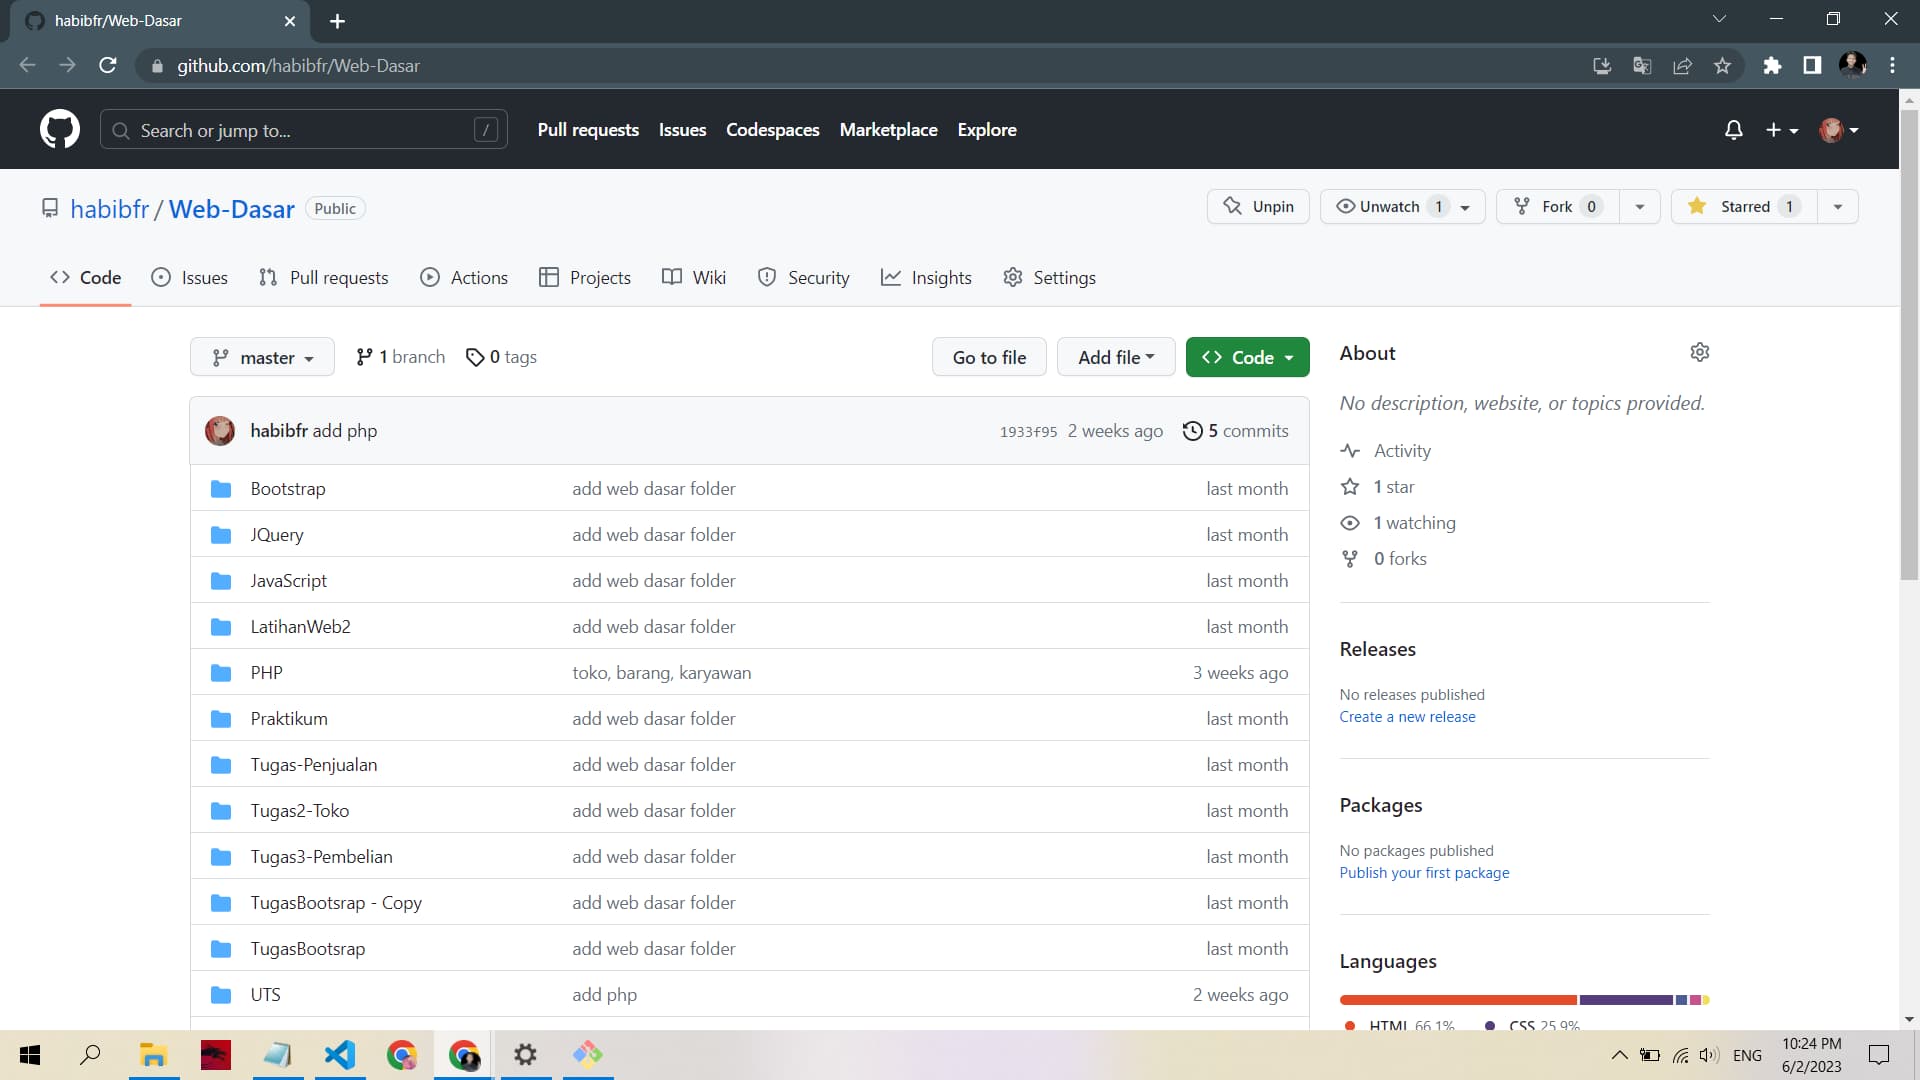Open a new browser tab

click(337, 21)
